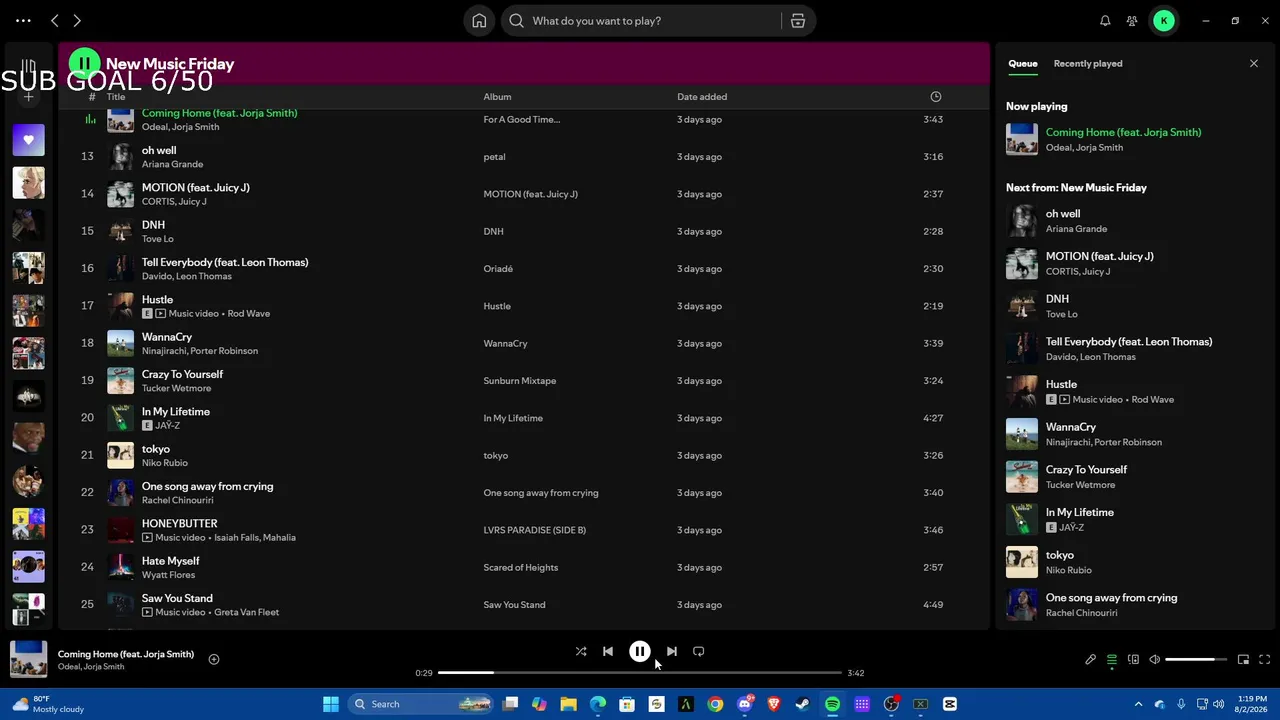Mute with the speaker icon
The image size is (1280, 720).
click(1155, 659)
